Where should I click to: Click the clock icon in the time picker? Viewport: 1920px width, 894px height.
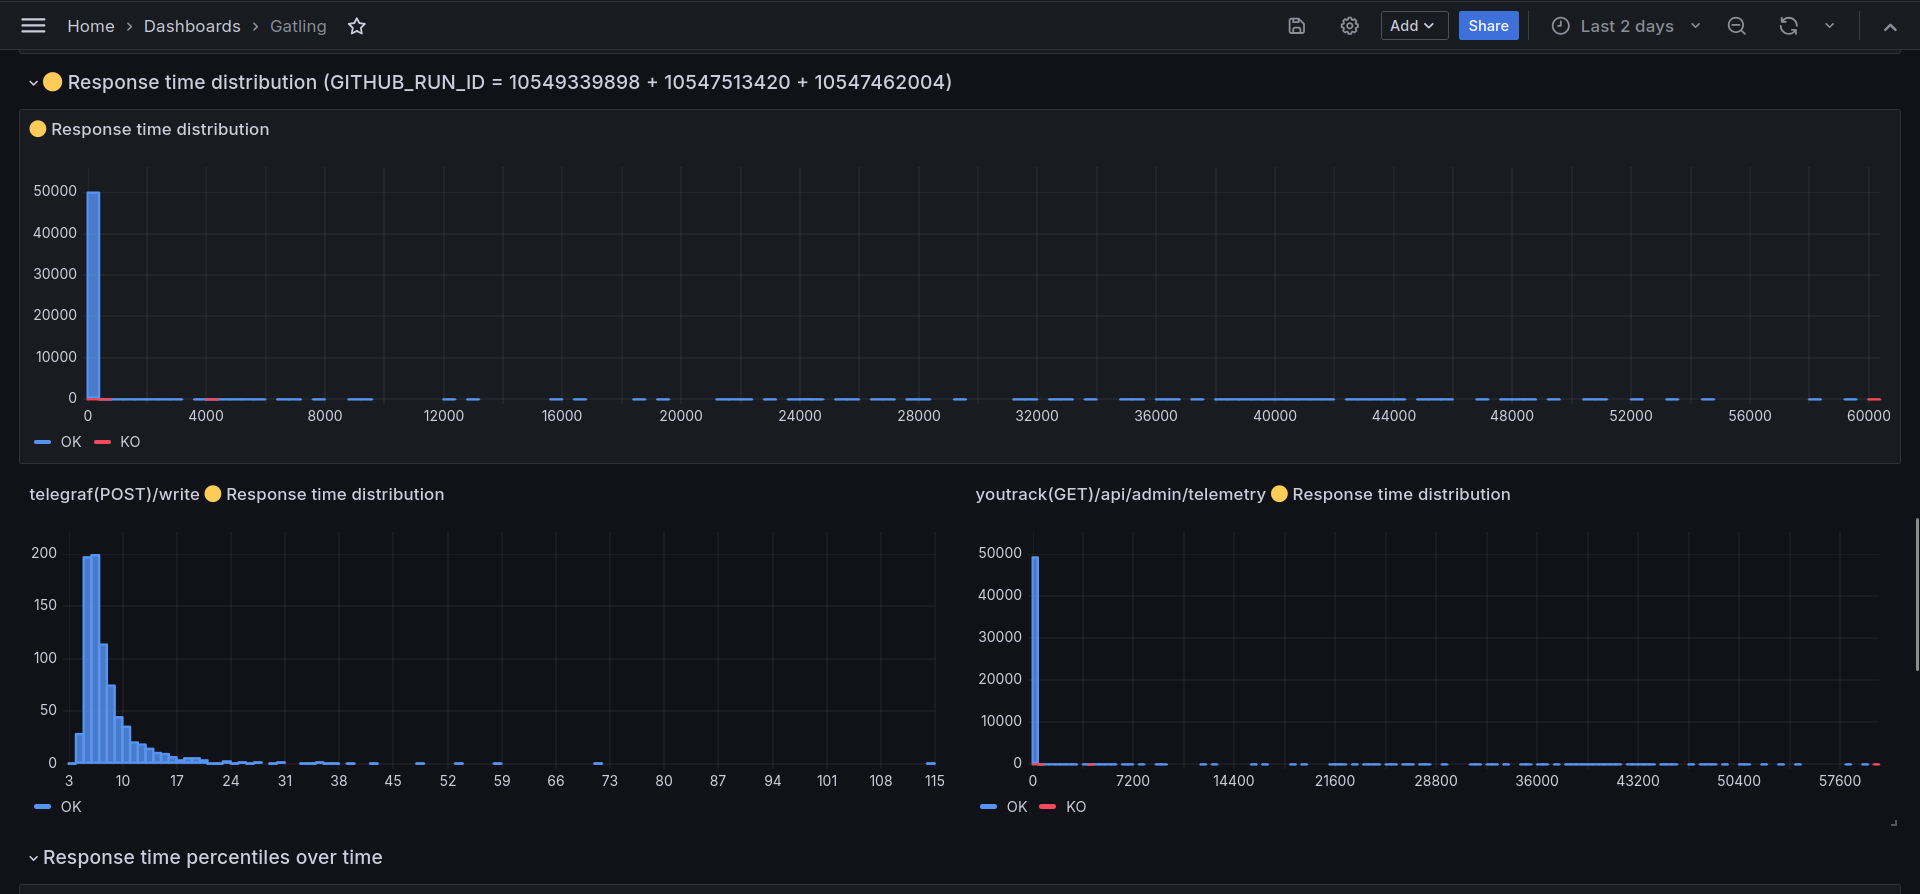tap(1560, 26)
